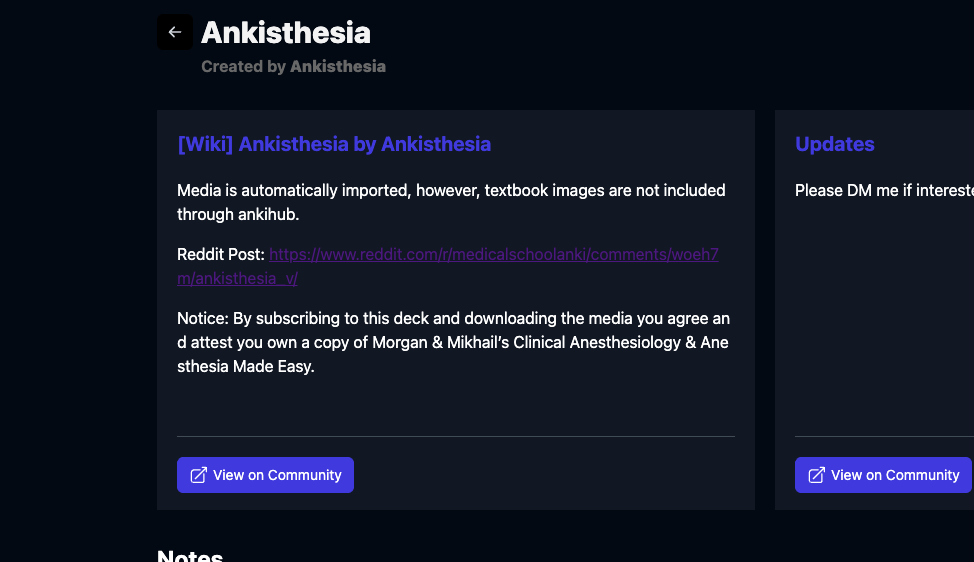Click the author name after Created by
The height and width of the screenshot is (562, 974).
click(x=338, y=66)
